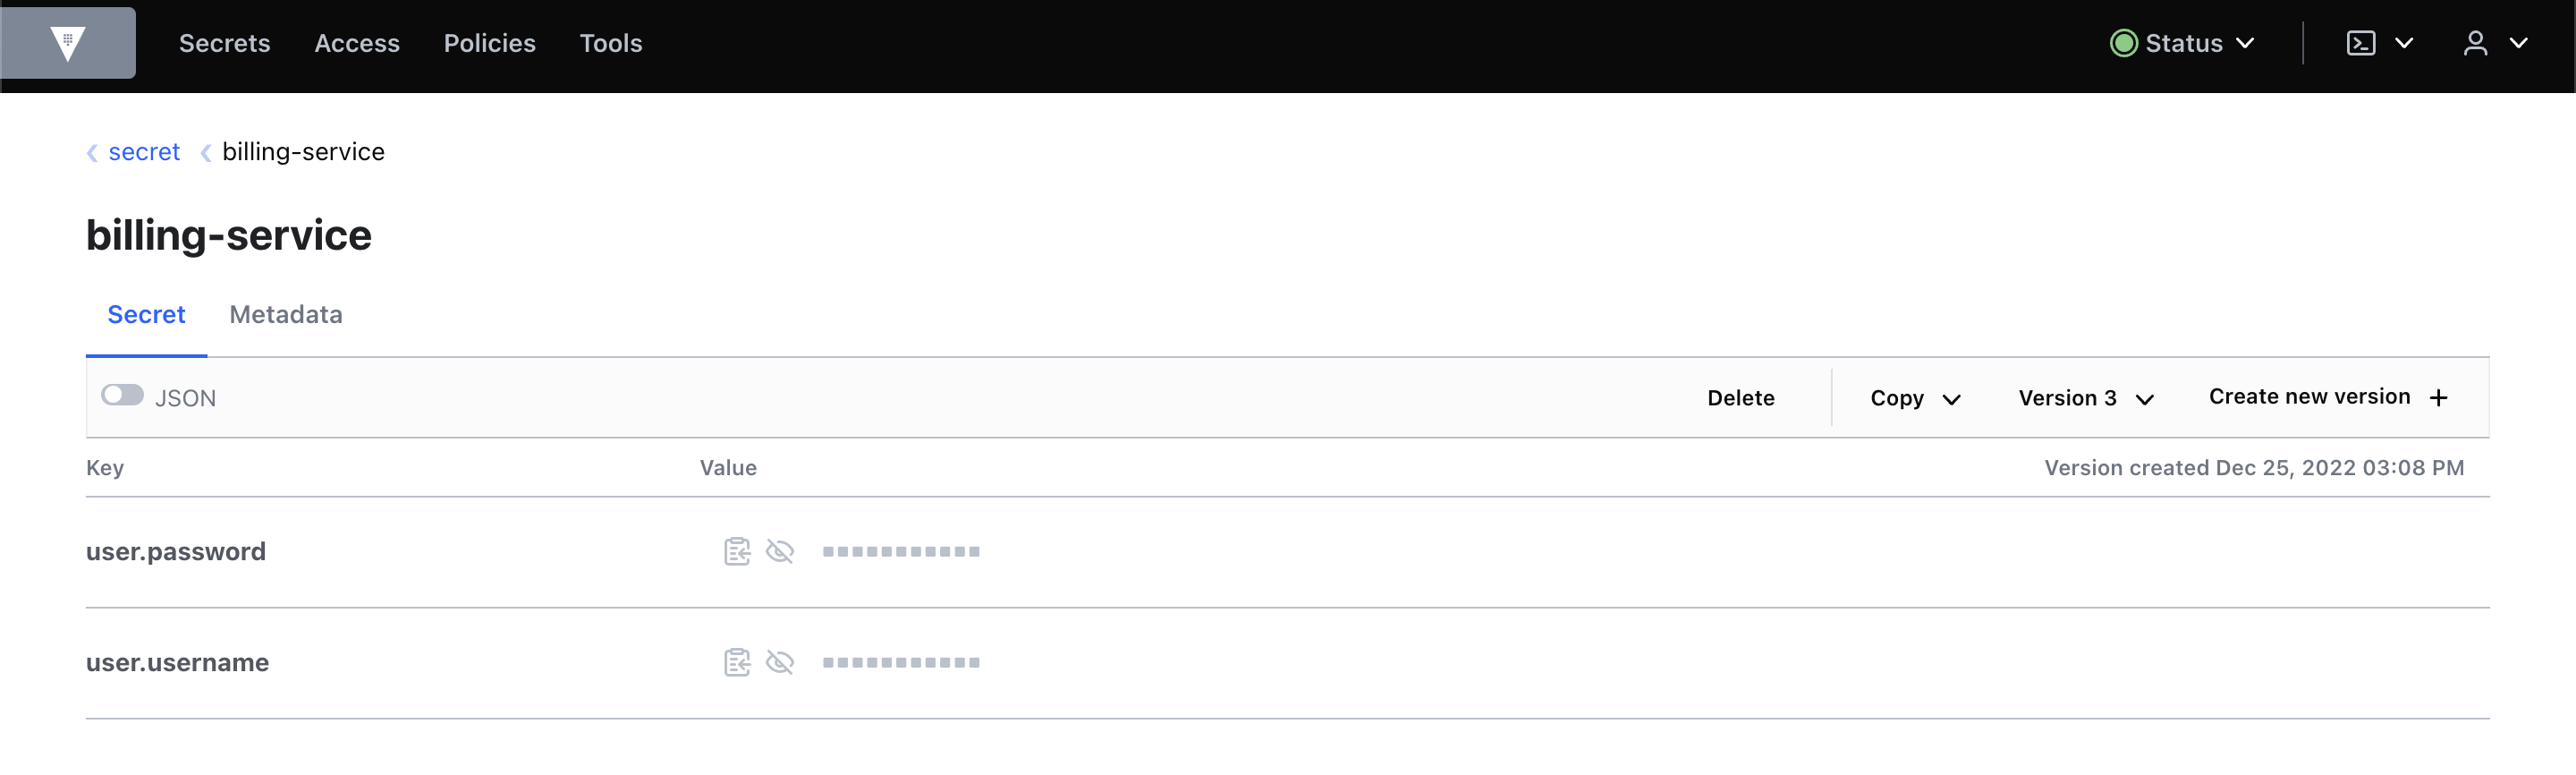2576x775 pixels.
Task: Copy the user.password value to clipboard
Action: [x=737, y=550]
